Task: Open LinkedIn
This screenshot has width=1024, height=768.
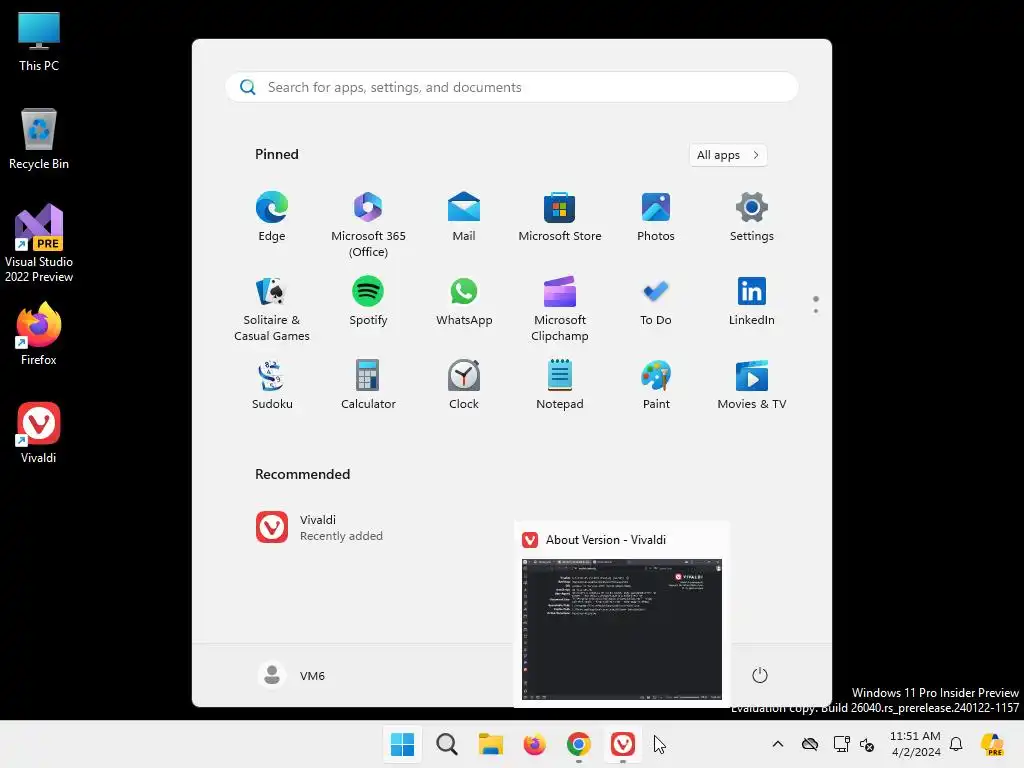Action: pyautogui.click(x=752, y=301)
